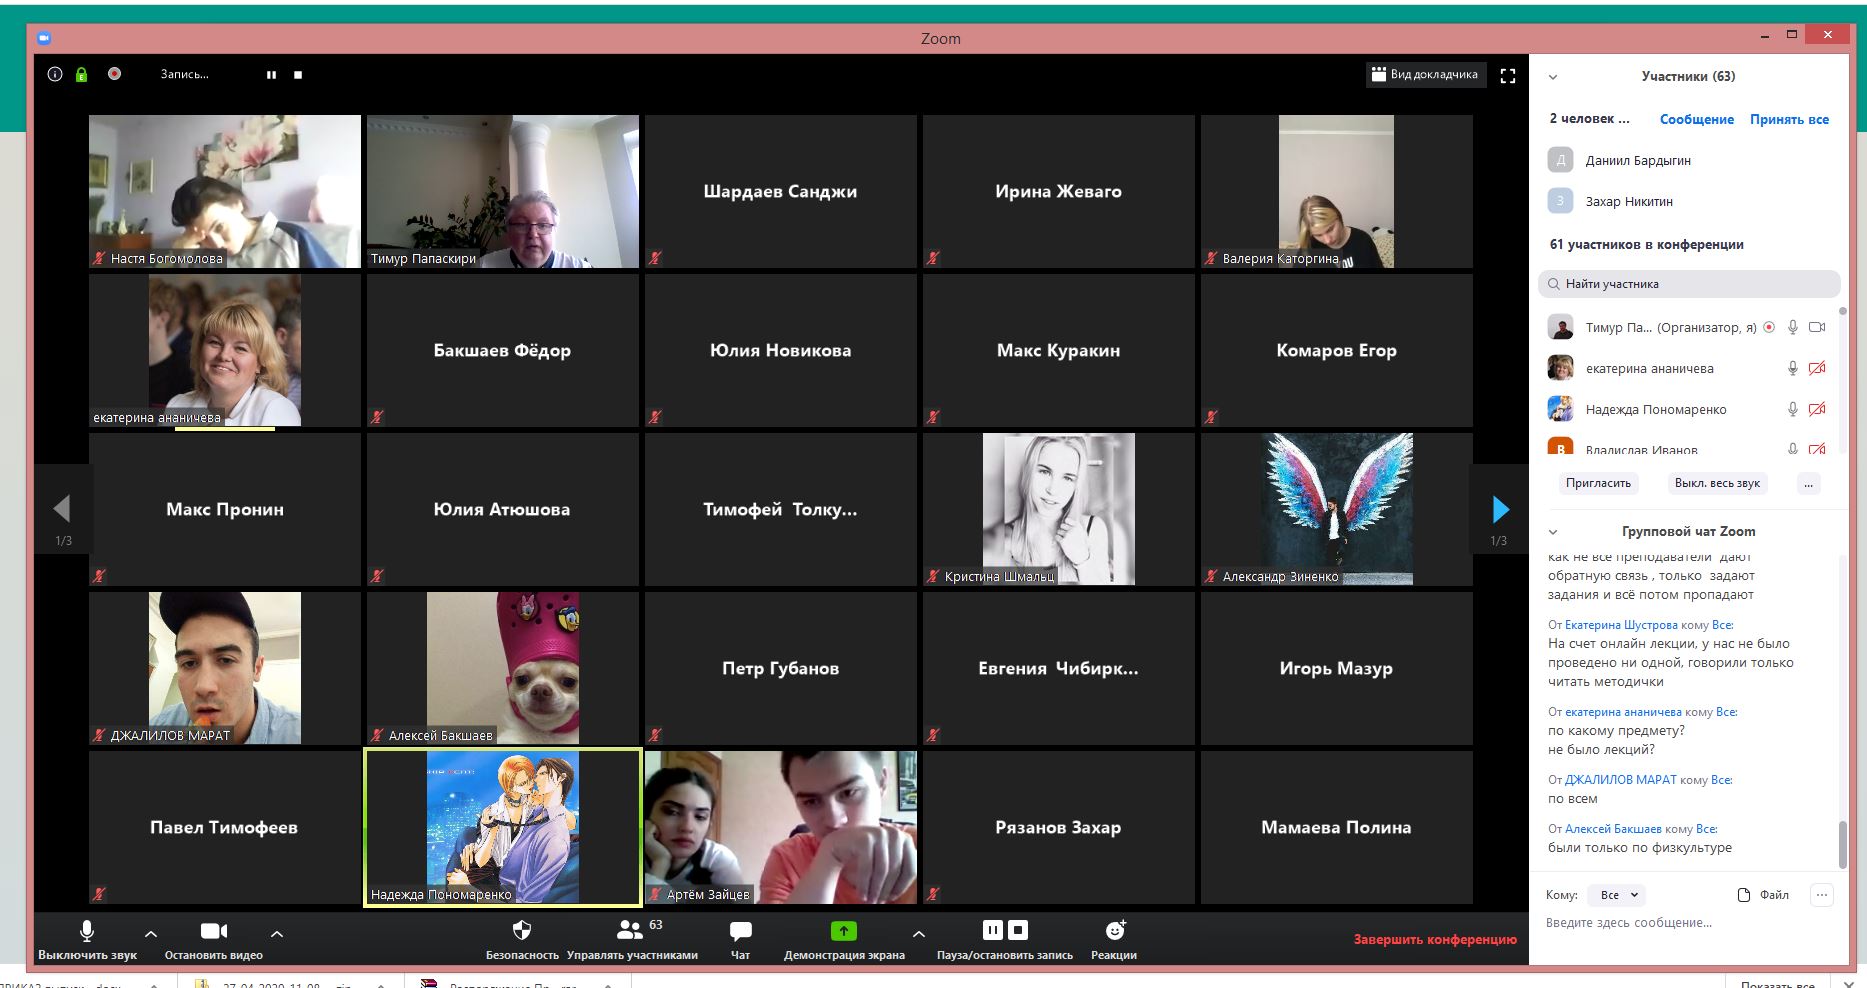Screen dimensions: 1867x988
Task: Open the Security shield icon
Action: (x=521, y=931)
